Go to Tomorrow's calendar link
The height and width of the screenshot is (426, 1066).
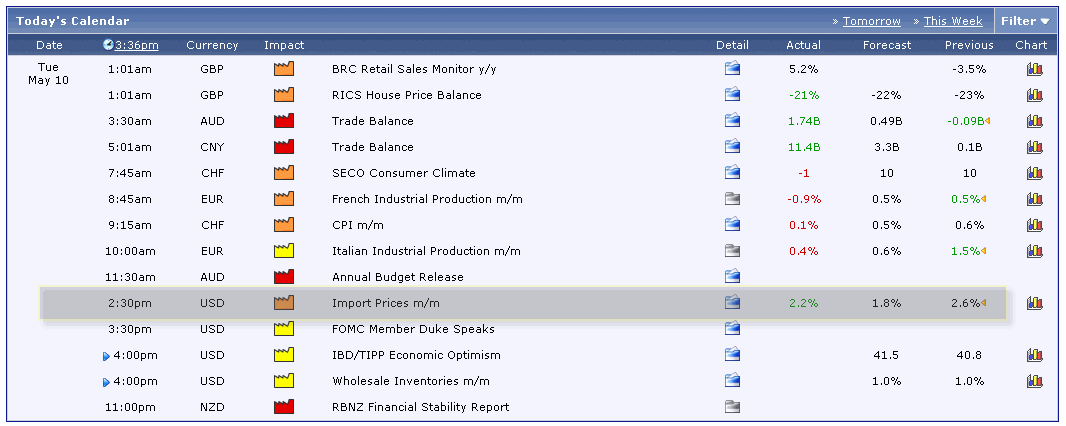872,21
